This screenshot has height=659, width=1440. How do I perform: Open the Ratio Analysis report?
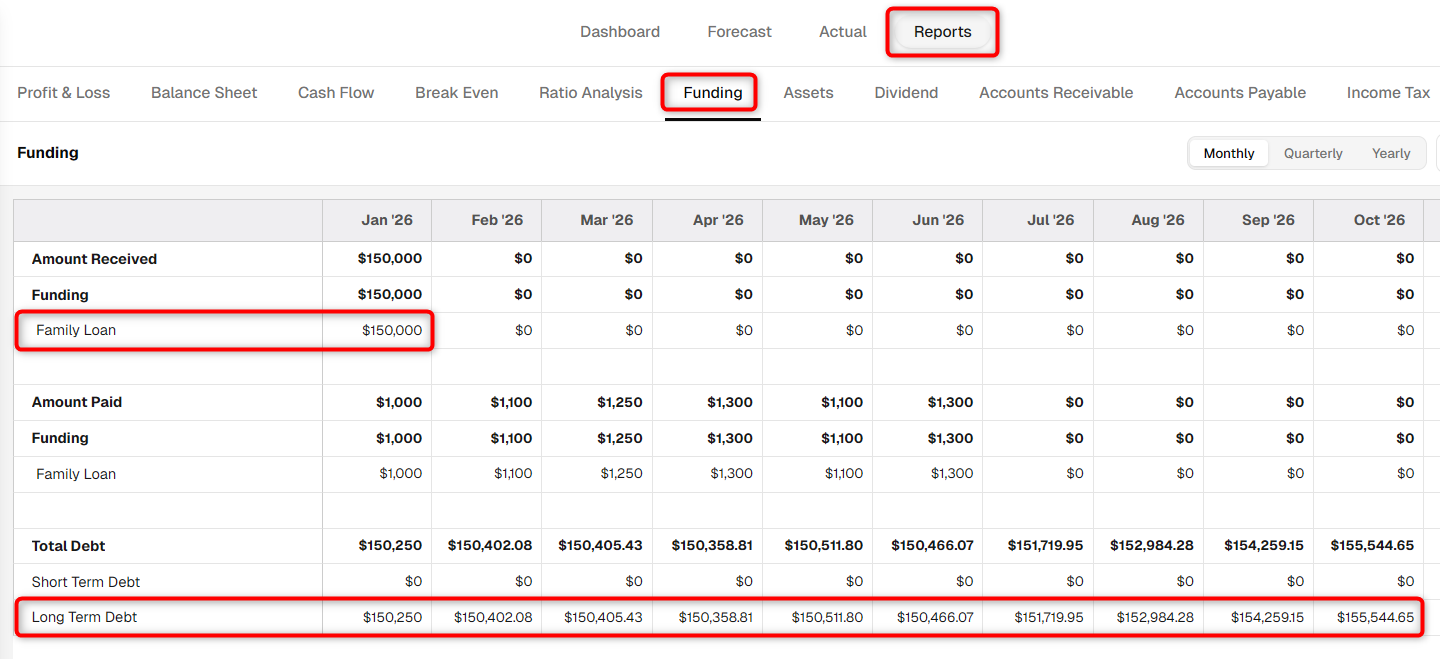[x=591, y=93]
